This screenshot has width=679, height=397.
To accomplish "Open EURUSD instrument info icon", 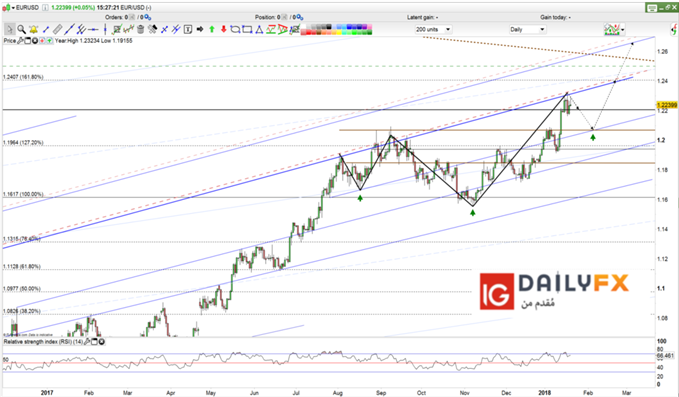I will click(45, 7).
